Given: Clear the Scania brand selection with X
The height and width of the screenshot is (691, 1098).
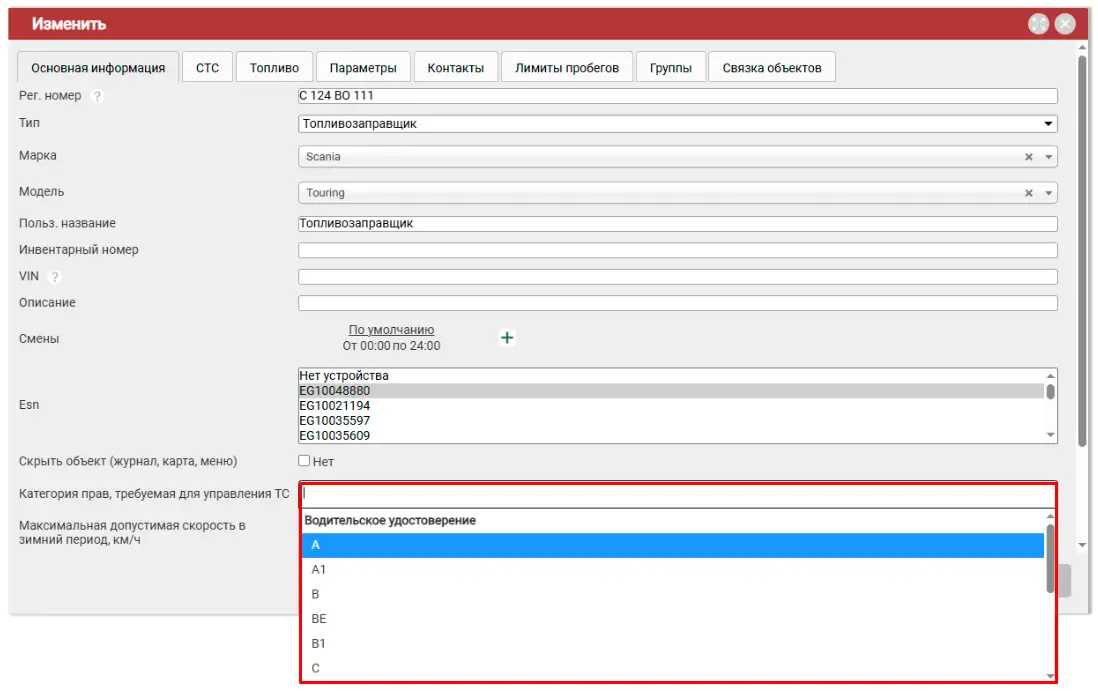Looking at the screenshot, I should (x=1028, y=157).
